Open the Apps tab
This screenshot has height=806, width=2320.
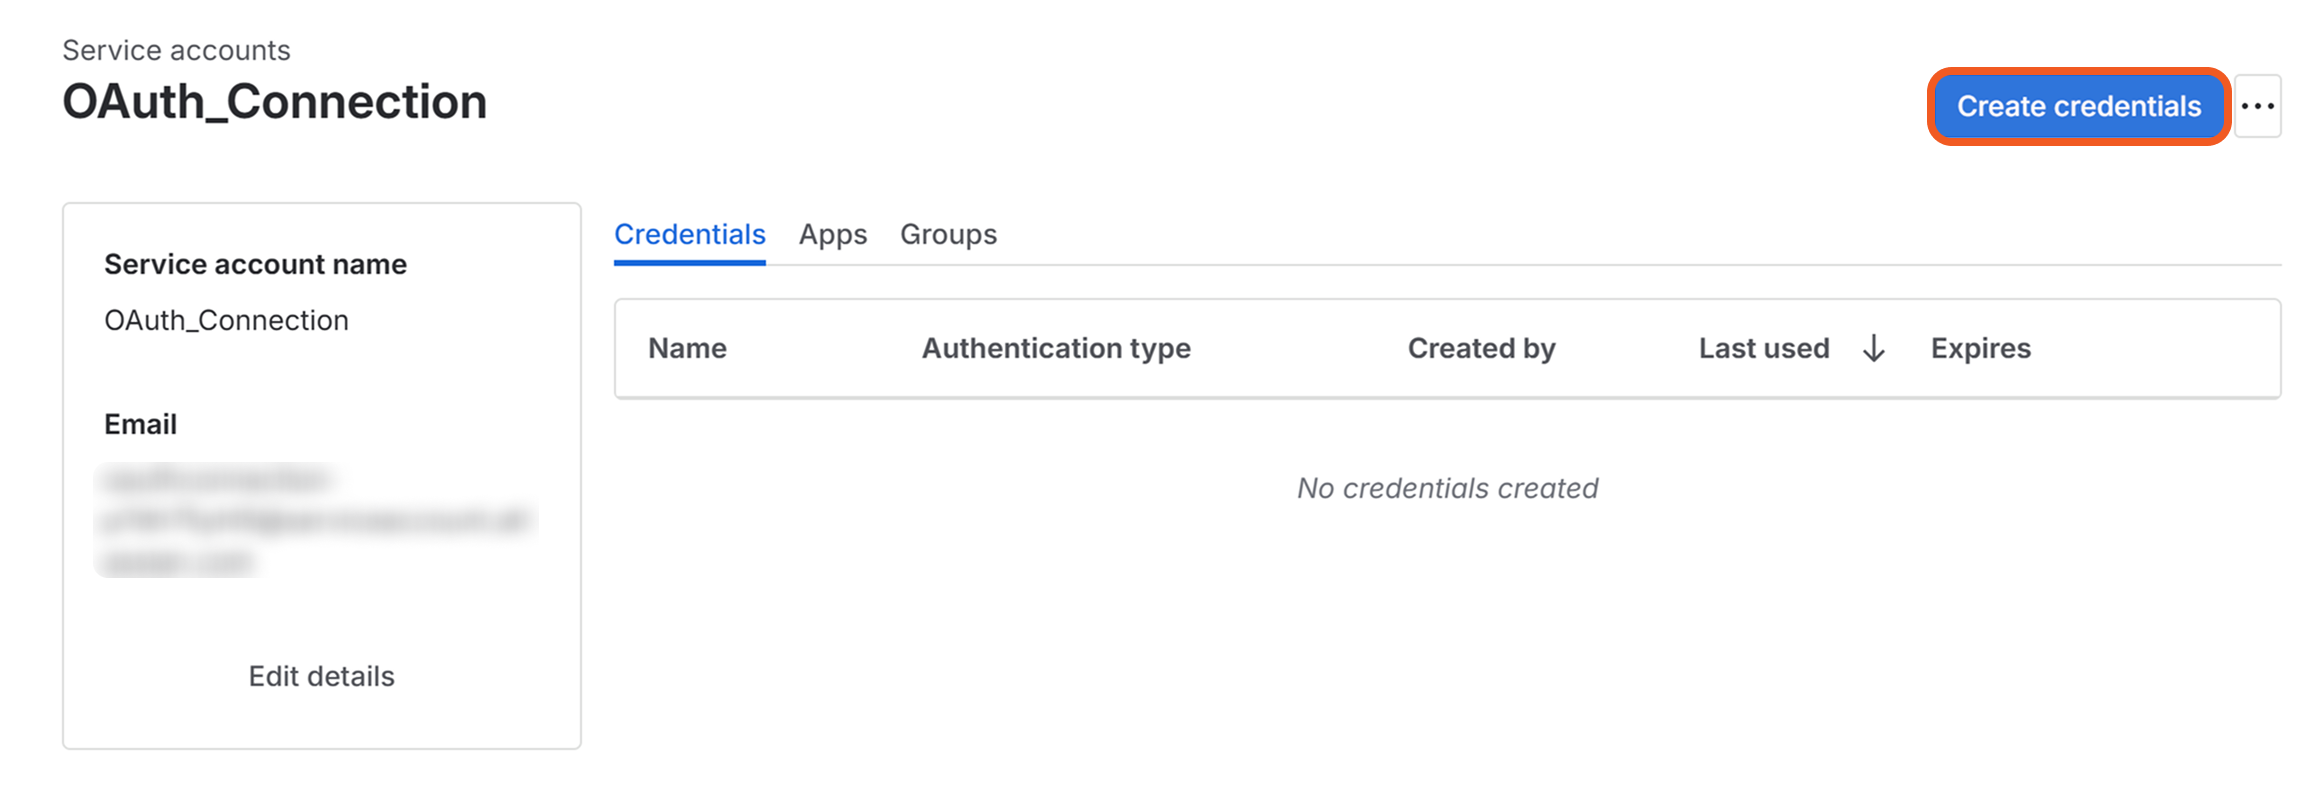[832, 234]
